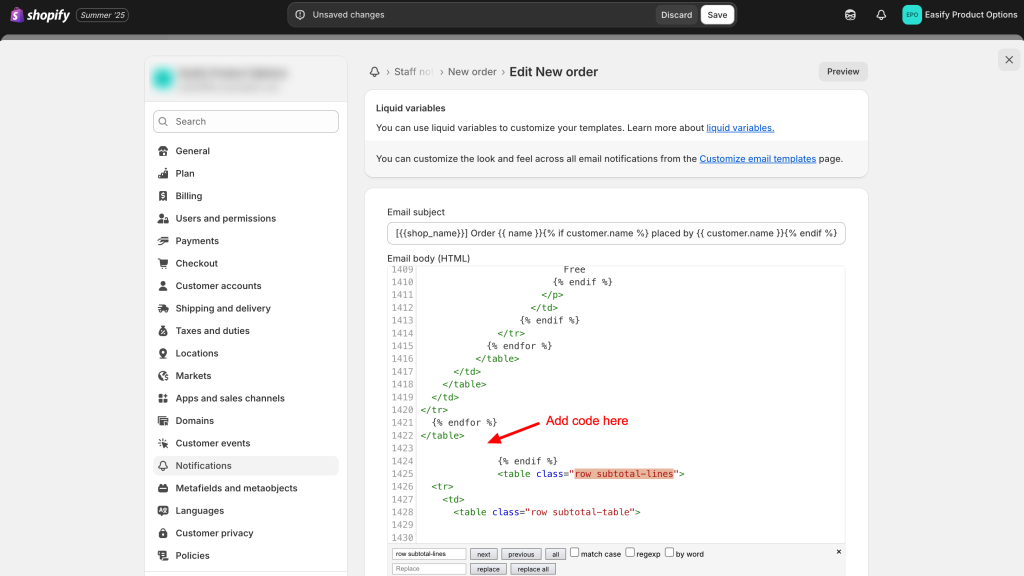Click the Markets globe icon
Screen dimensions: 1024x576
[x=163, y=376]
